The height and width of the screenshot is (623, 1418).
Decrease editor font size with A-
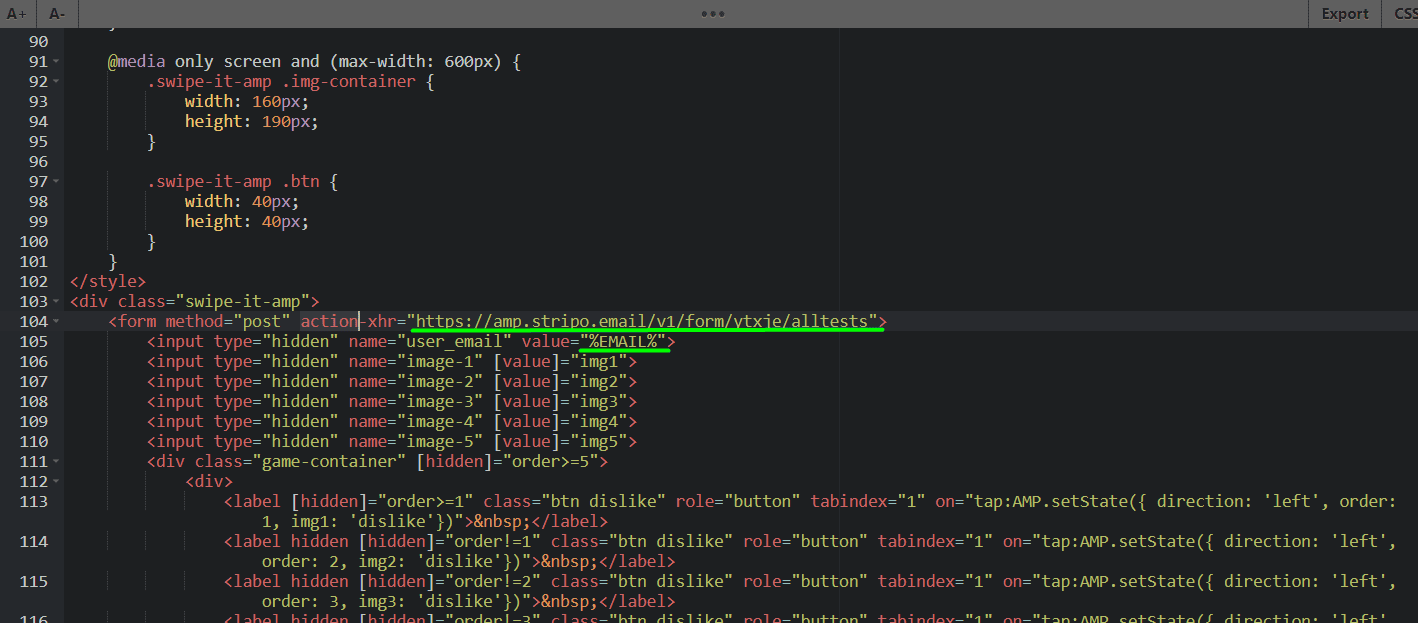coord(57,13)
